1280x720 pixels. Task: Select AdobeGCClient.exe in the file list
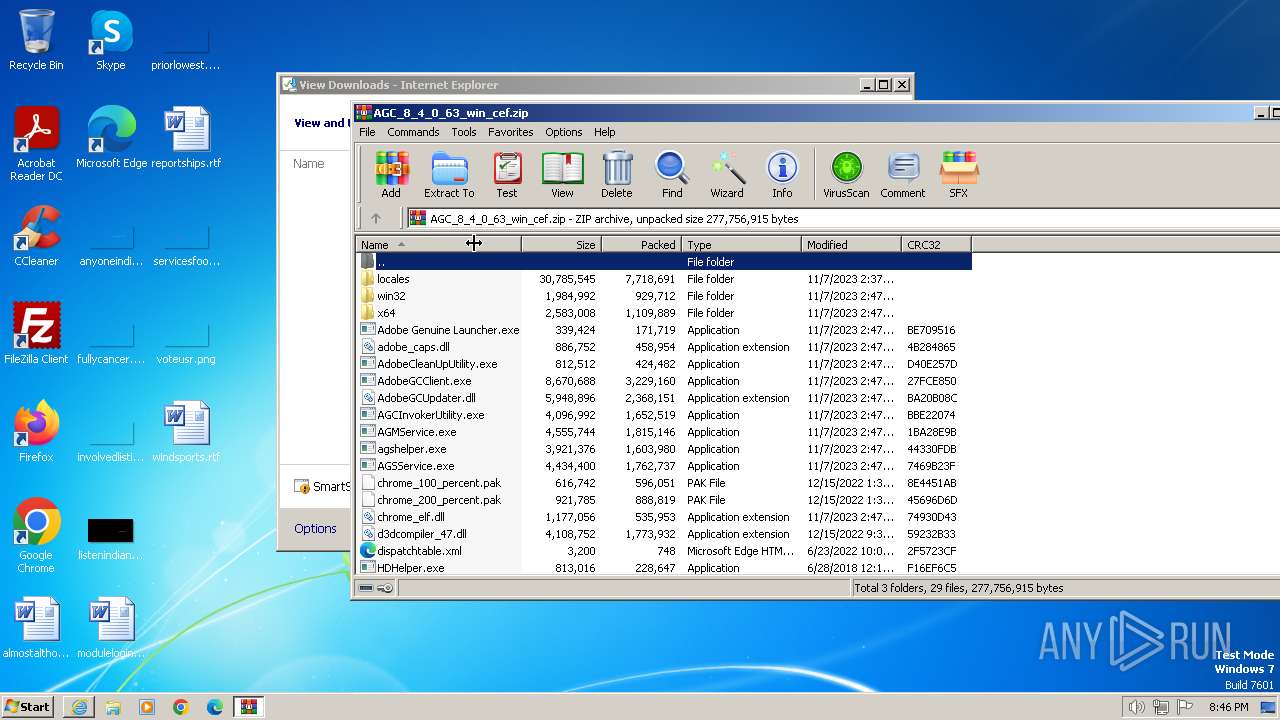(x=424, y=381)
